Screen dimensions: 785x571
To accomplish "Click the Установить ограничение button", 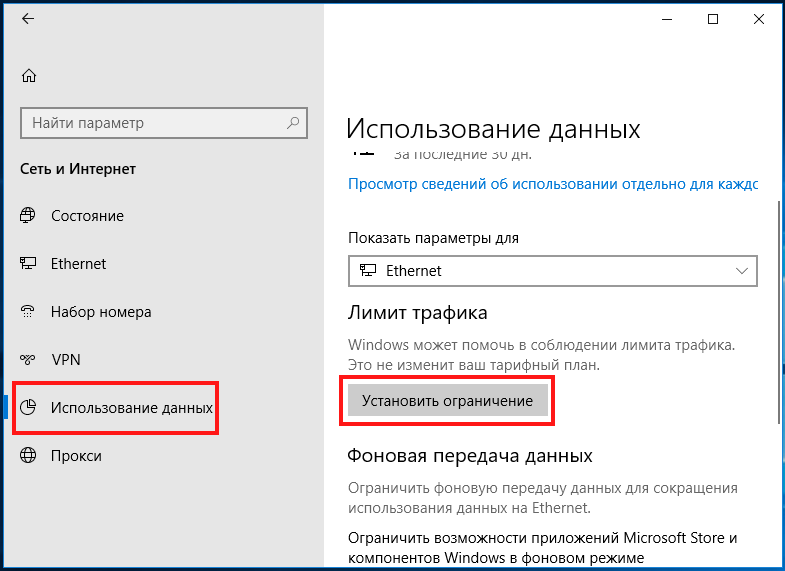I will (448, 400).
